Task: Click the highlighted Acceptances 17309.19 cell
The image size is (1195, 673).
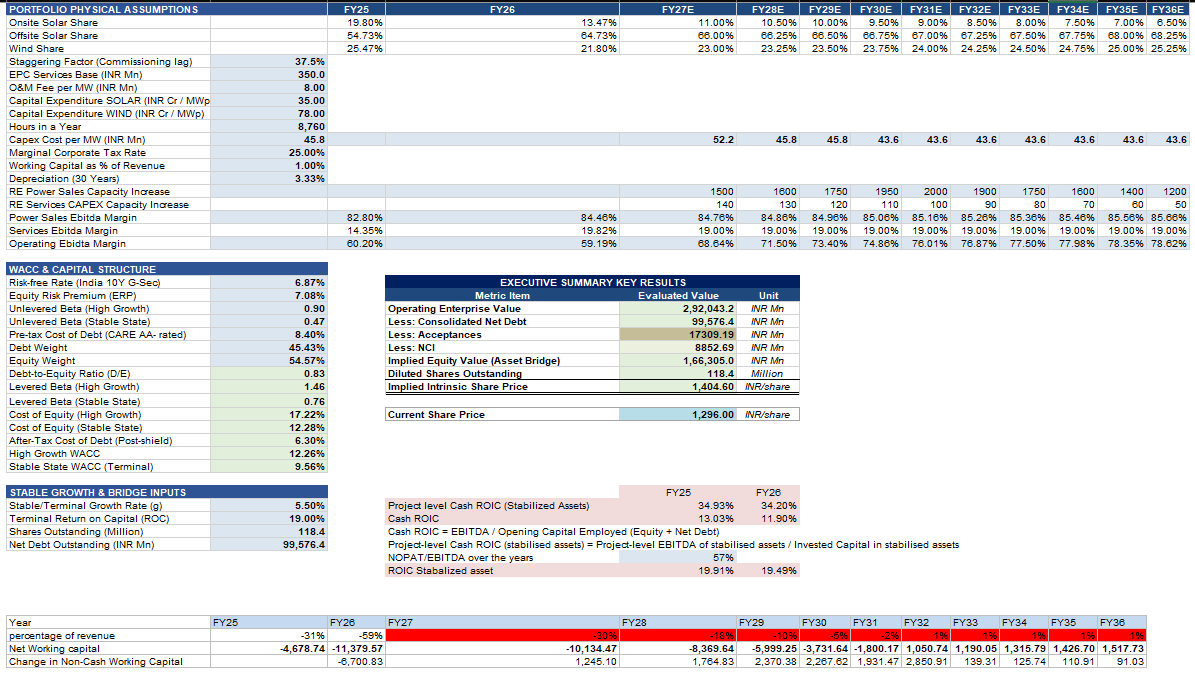Action: (x=678, y=335)
